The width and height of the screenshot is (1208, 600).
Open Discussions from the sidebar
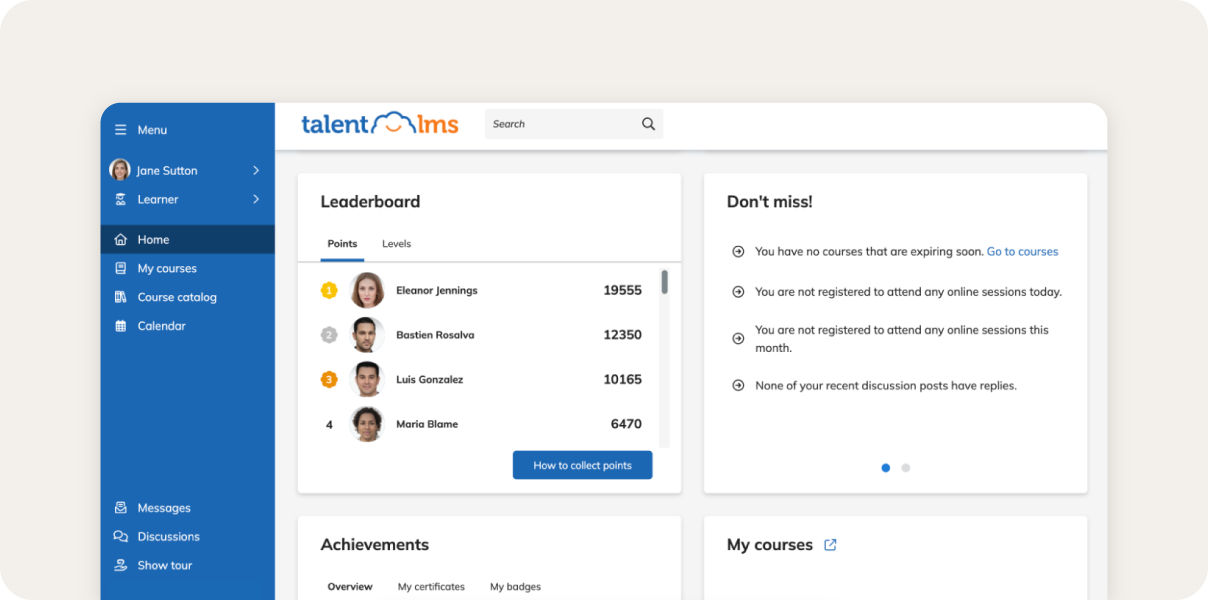click(x=120, y=536)
